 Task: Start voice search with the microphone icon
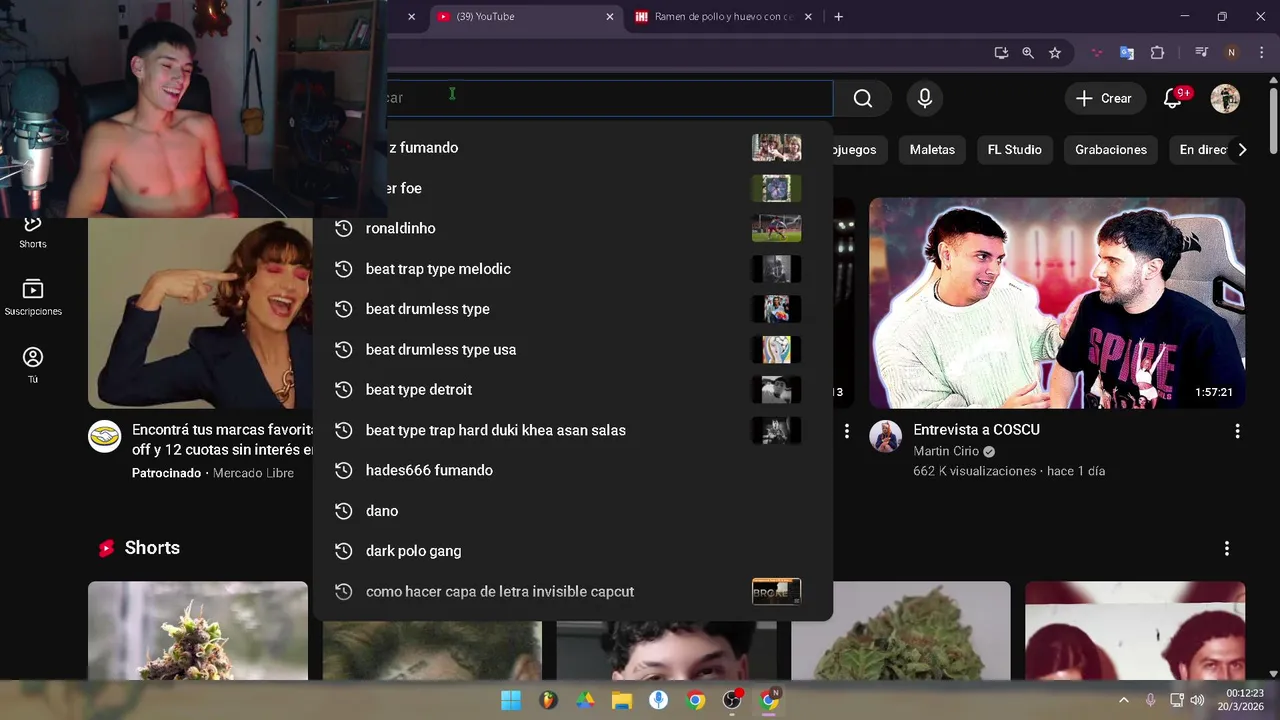coord(925,98)
